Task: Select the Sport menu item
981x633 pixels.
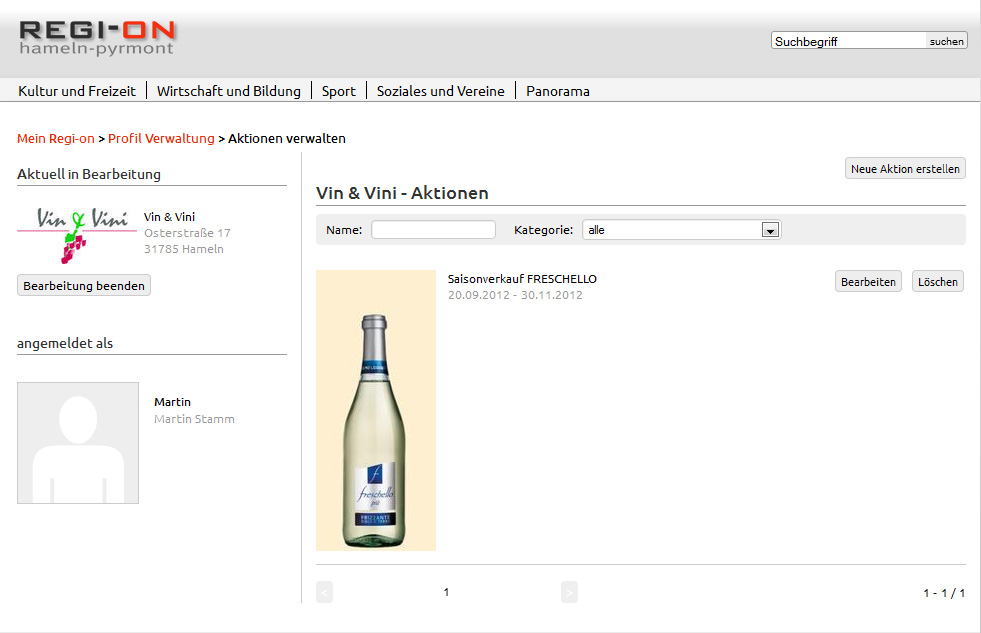Action: 339,91
